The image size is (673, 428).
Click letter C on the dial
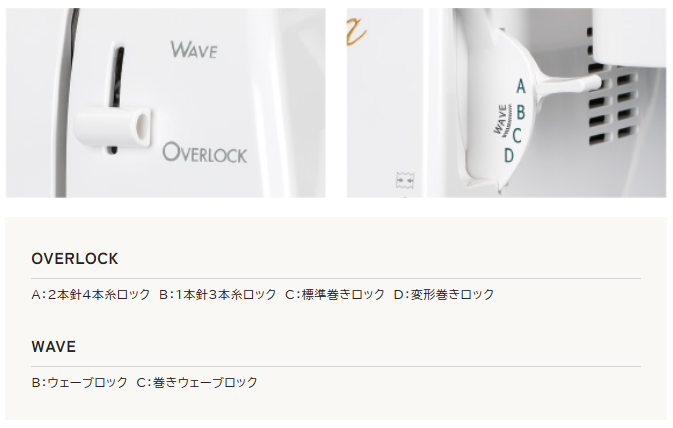point(517,136)
